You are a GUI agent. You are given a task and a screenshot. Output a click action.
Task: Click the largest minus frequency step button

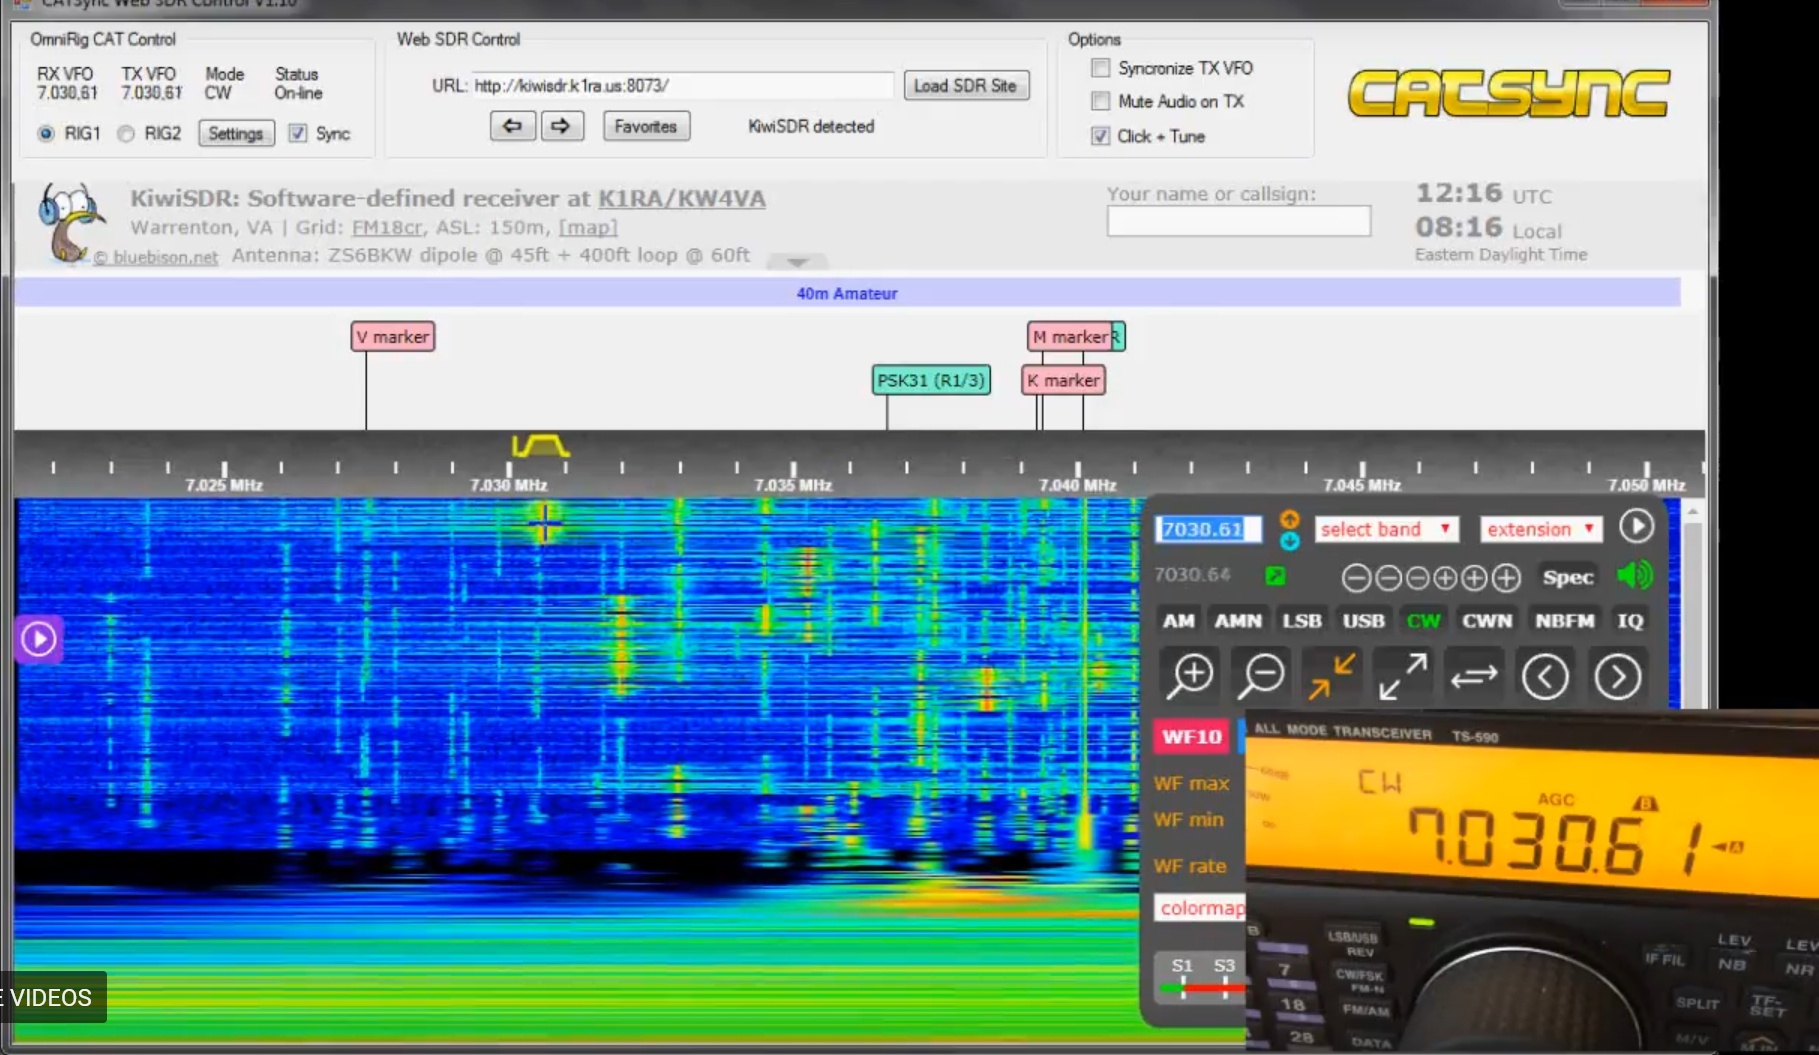click(1355, 577)
